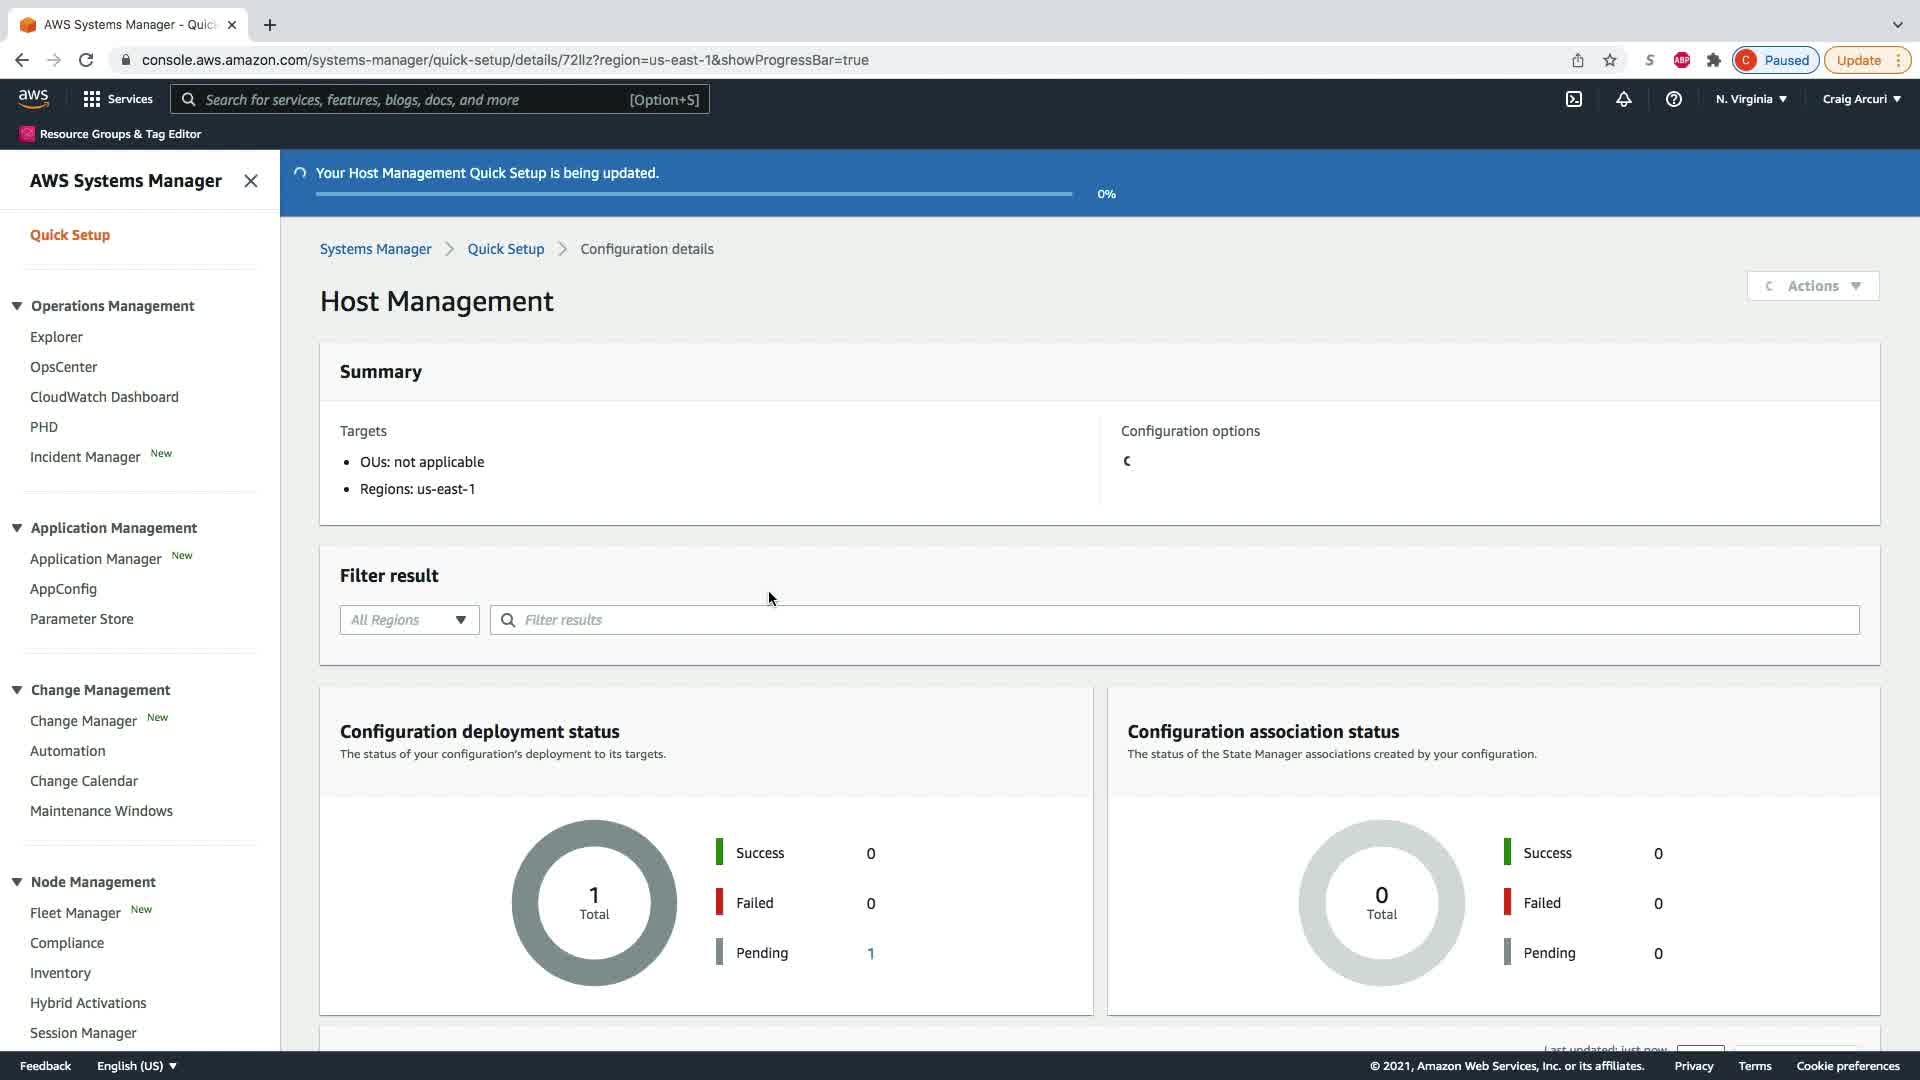Expand the Actions dropdown button

pyautogui.click(x=1812, y=286)
